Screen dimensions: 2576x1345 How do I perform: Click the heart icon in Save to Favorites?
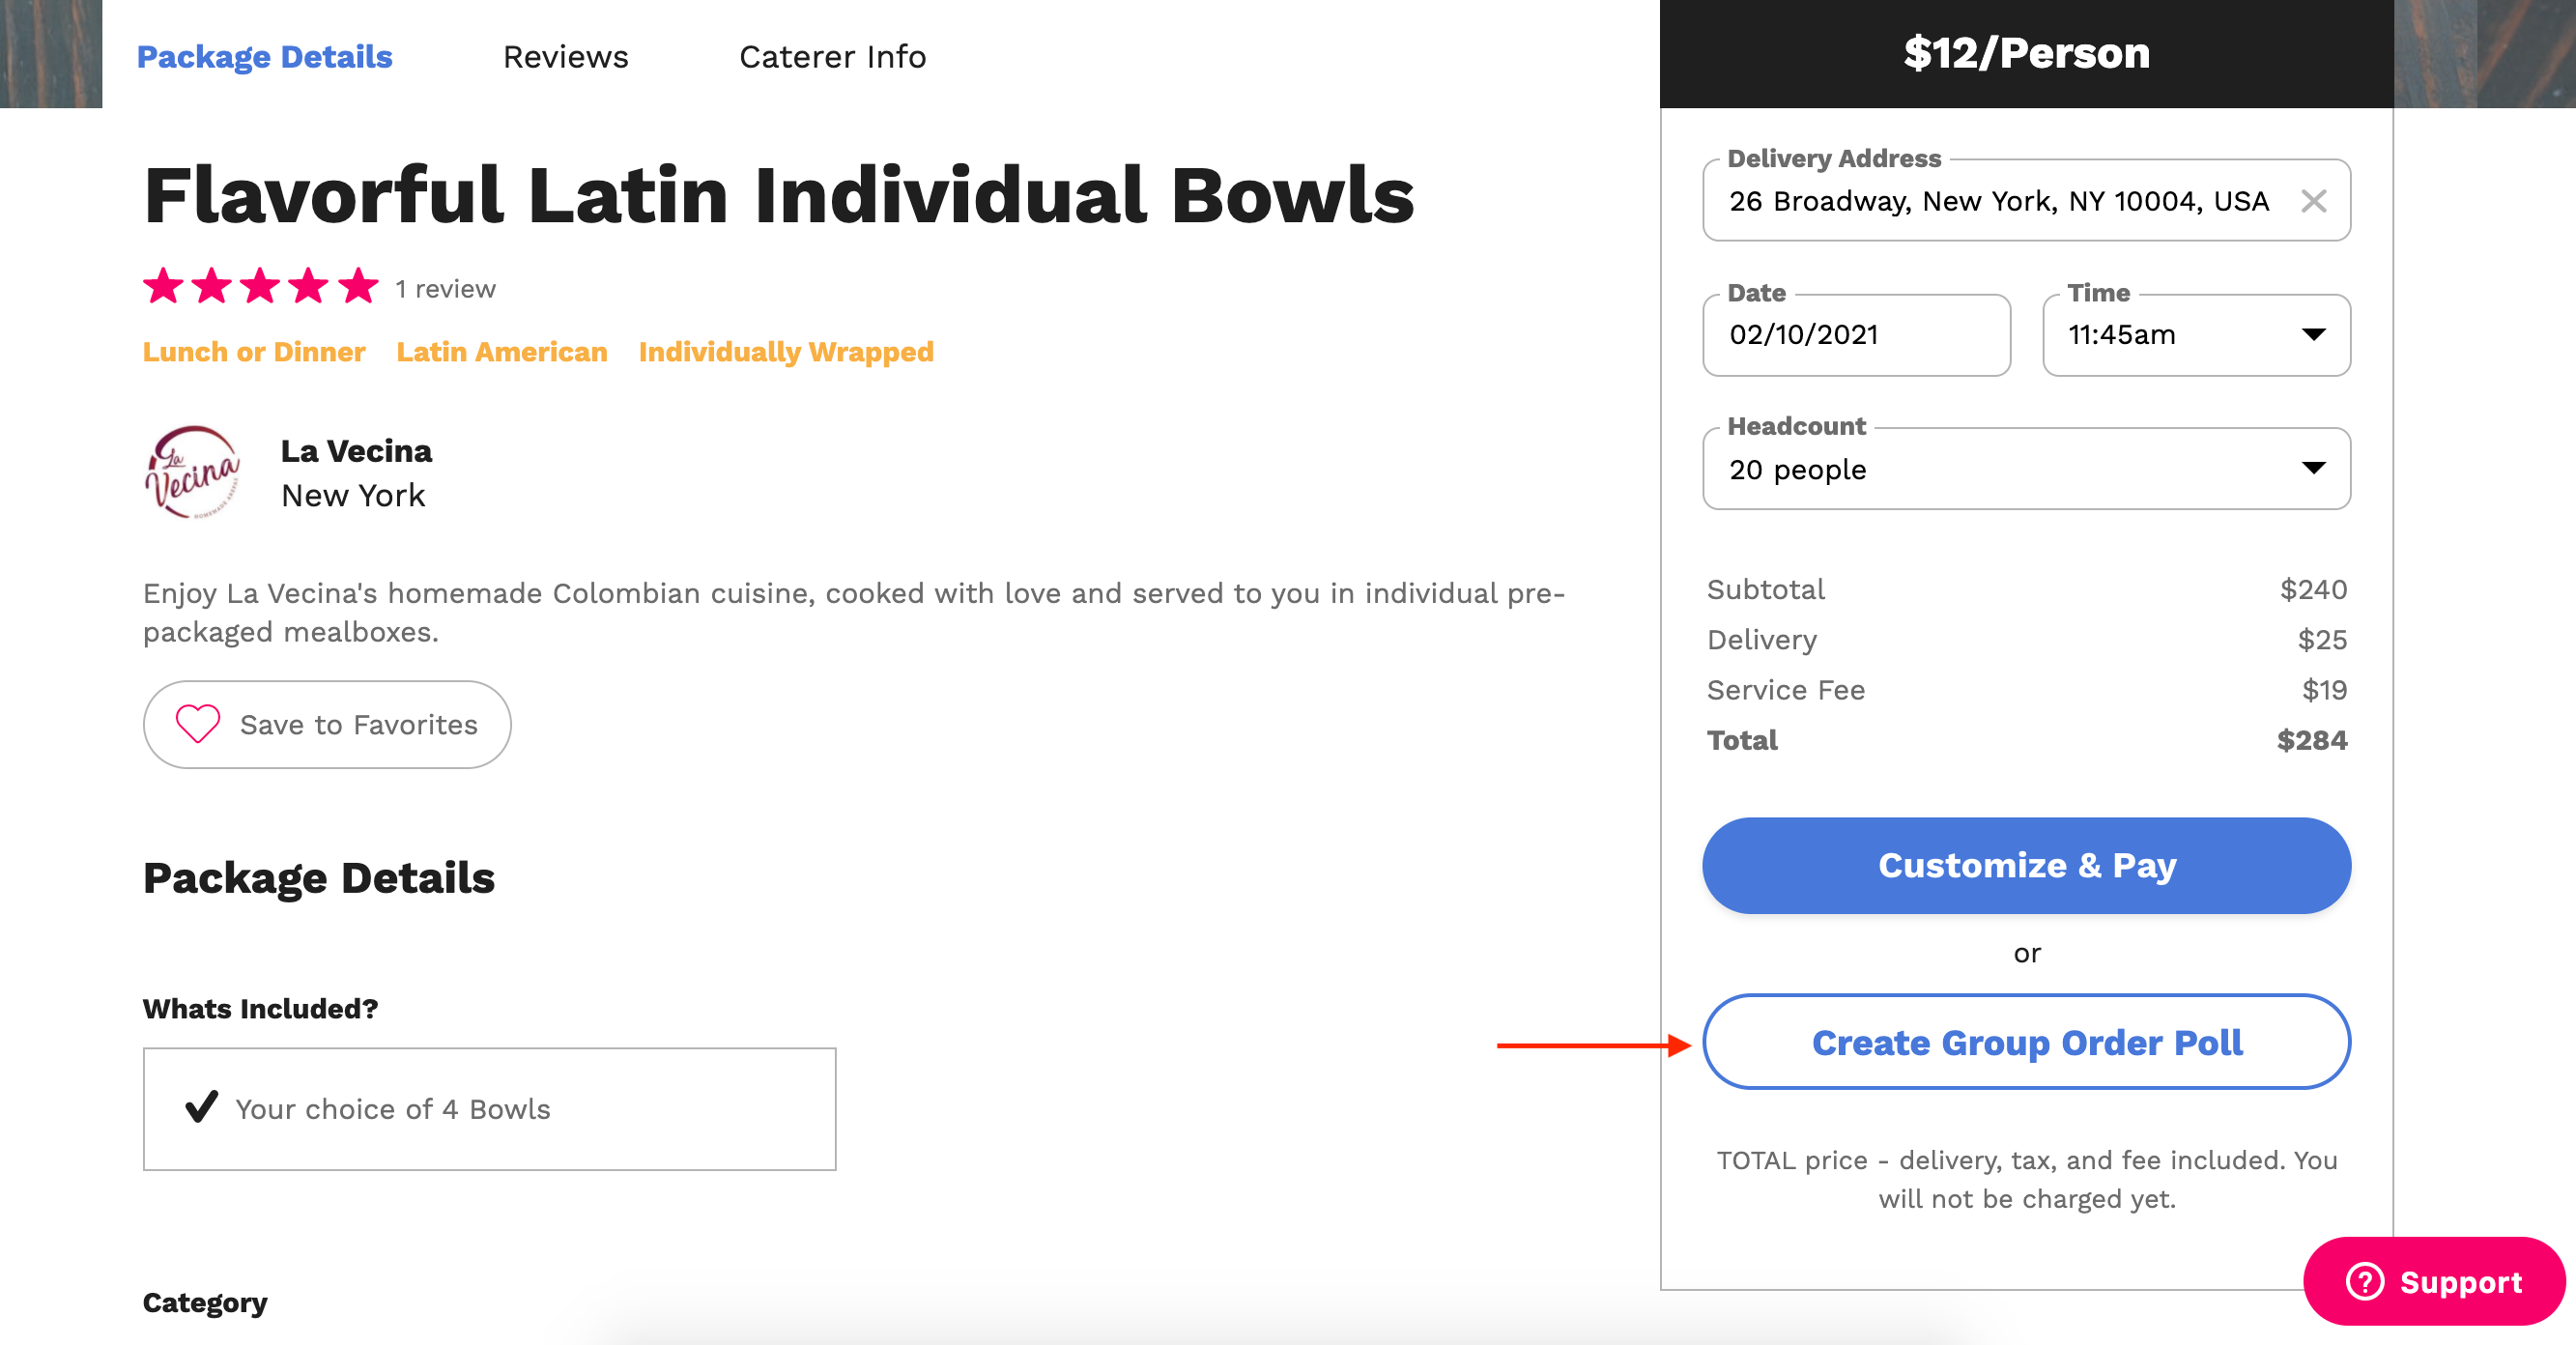[197, 724]
